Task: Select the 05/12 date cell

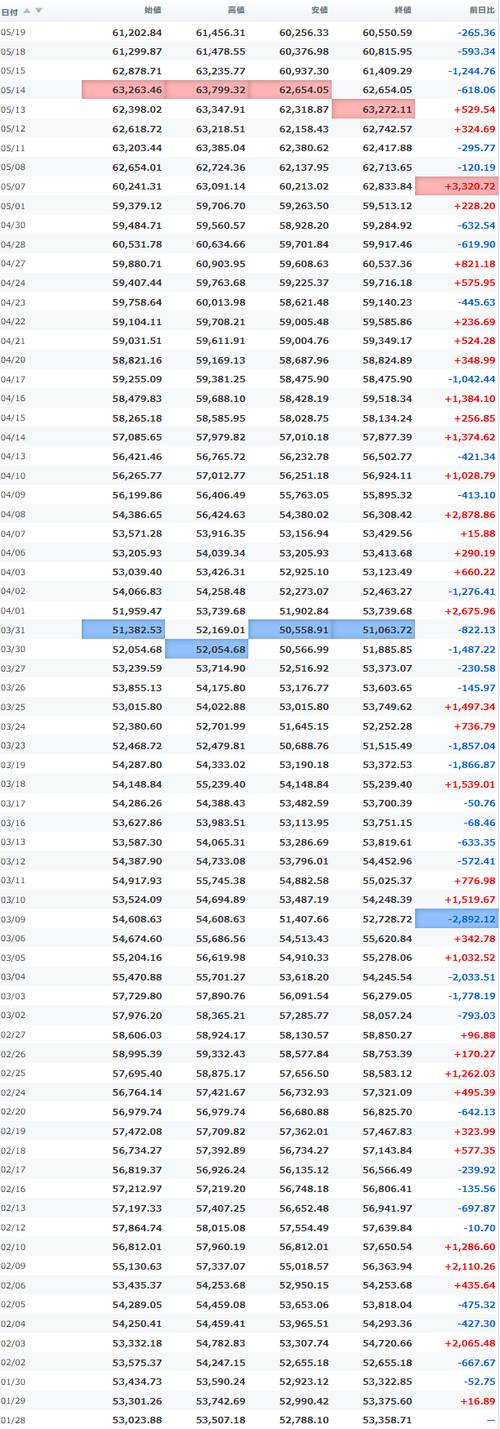Action: [x=14, y=129]
